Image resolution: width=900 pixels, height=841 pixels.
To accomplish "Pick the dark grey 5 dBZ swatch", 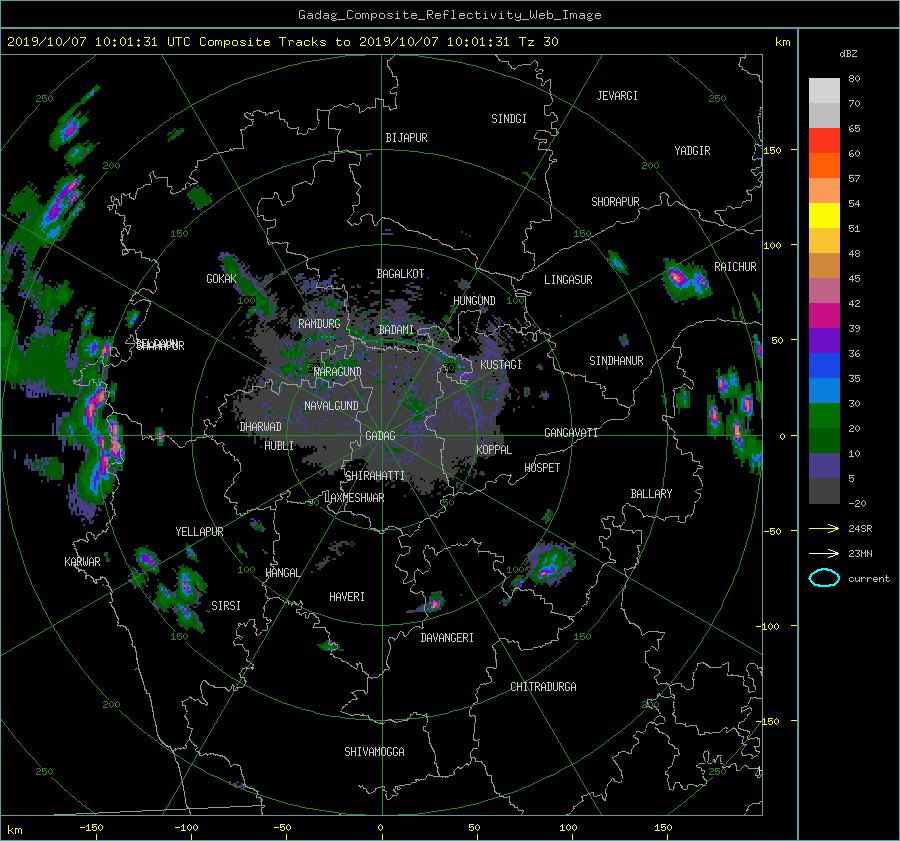I will (x=824, y=490).
